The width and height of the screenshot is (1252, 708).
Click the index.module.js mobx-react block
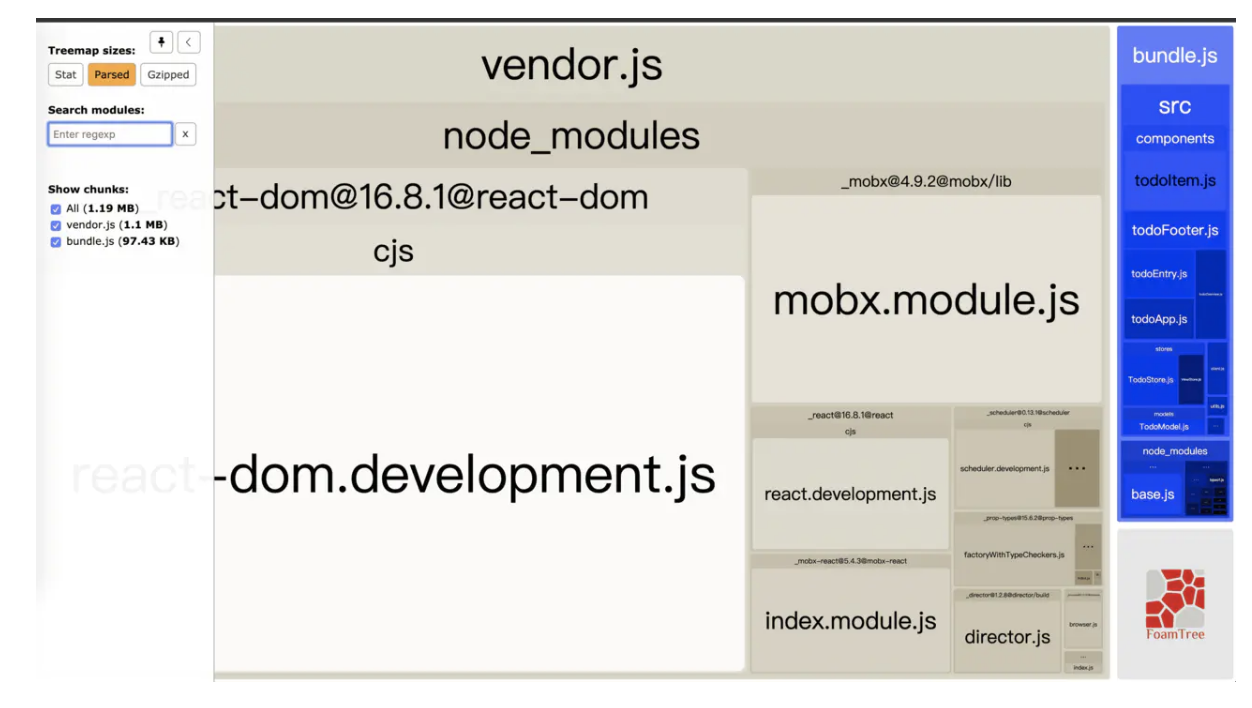click(x=850, y=620)
